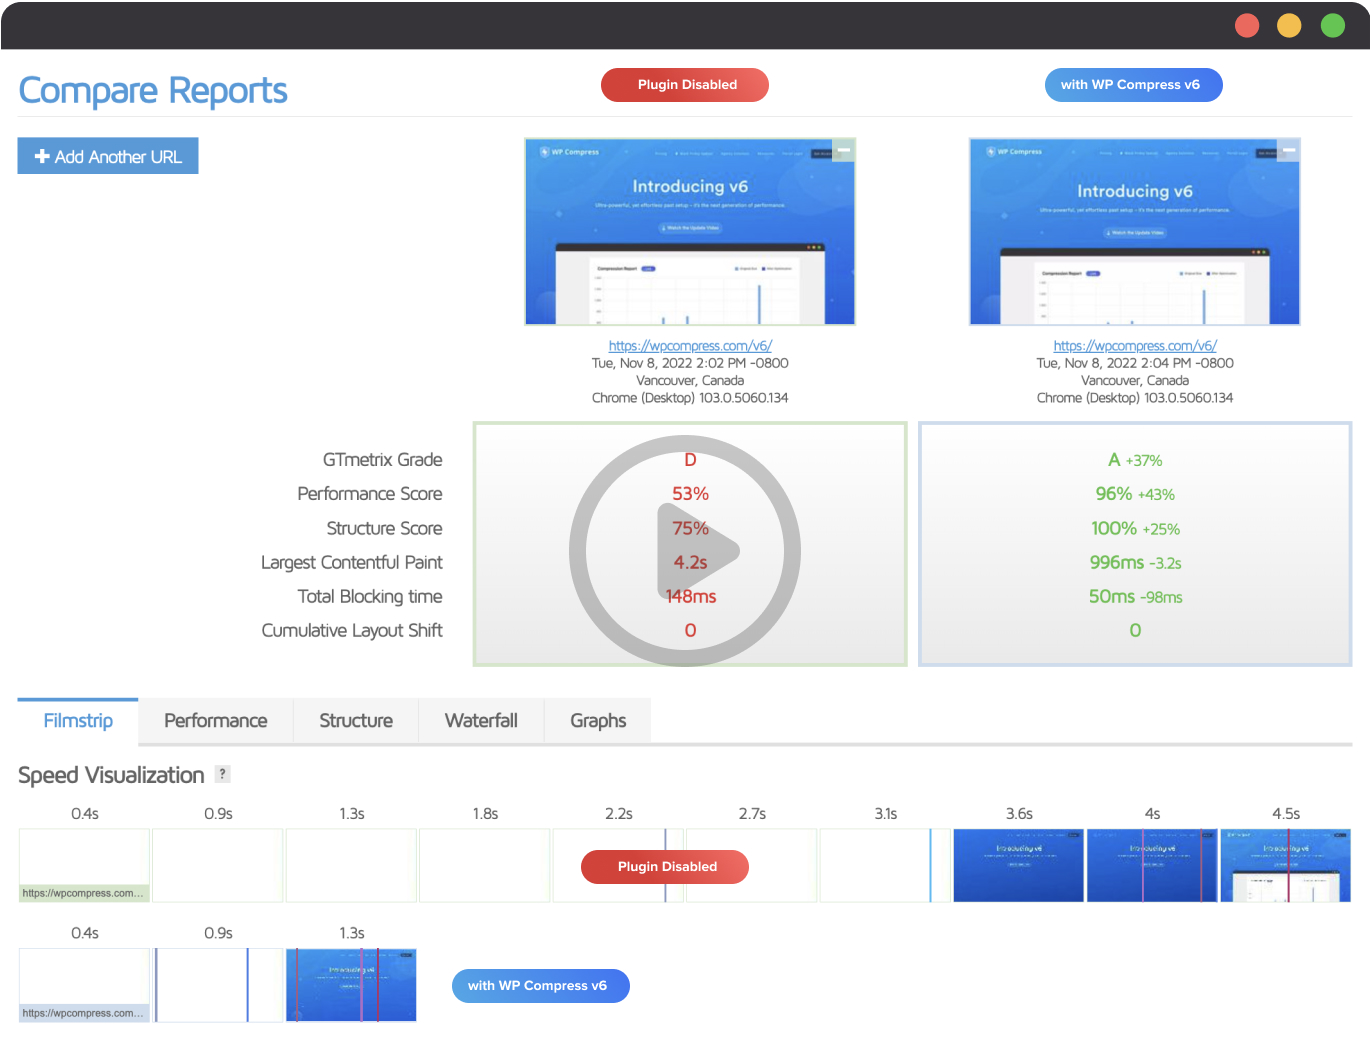Show the Graphs tab
This screenshot has width=1370, height=1052.
click(x=598, y=721)
